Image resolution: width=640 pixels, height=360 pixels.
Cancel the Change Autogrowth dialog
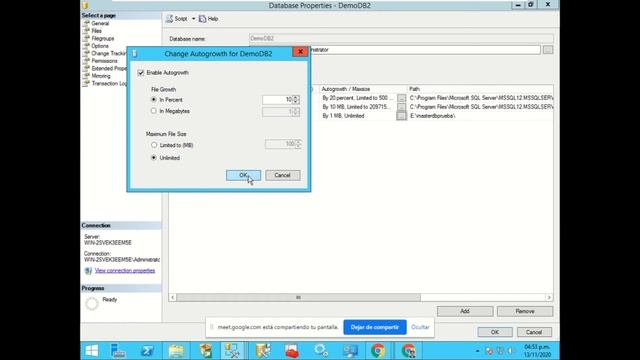(x=282, y=175)
